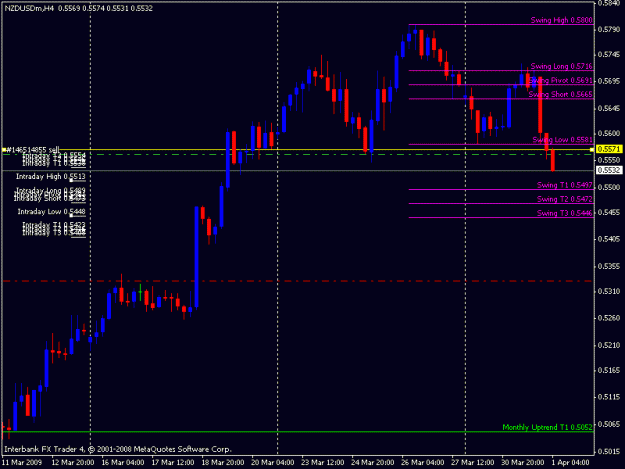Select the Swing High 0.5800 label
Image resolution: width=625 pixels, height=469 pixels.
pos(561,20)
